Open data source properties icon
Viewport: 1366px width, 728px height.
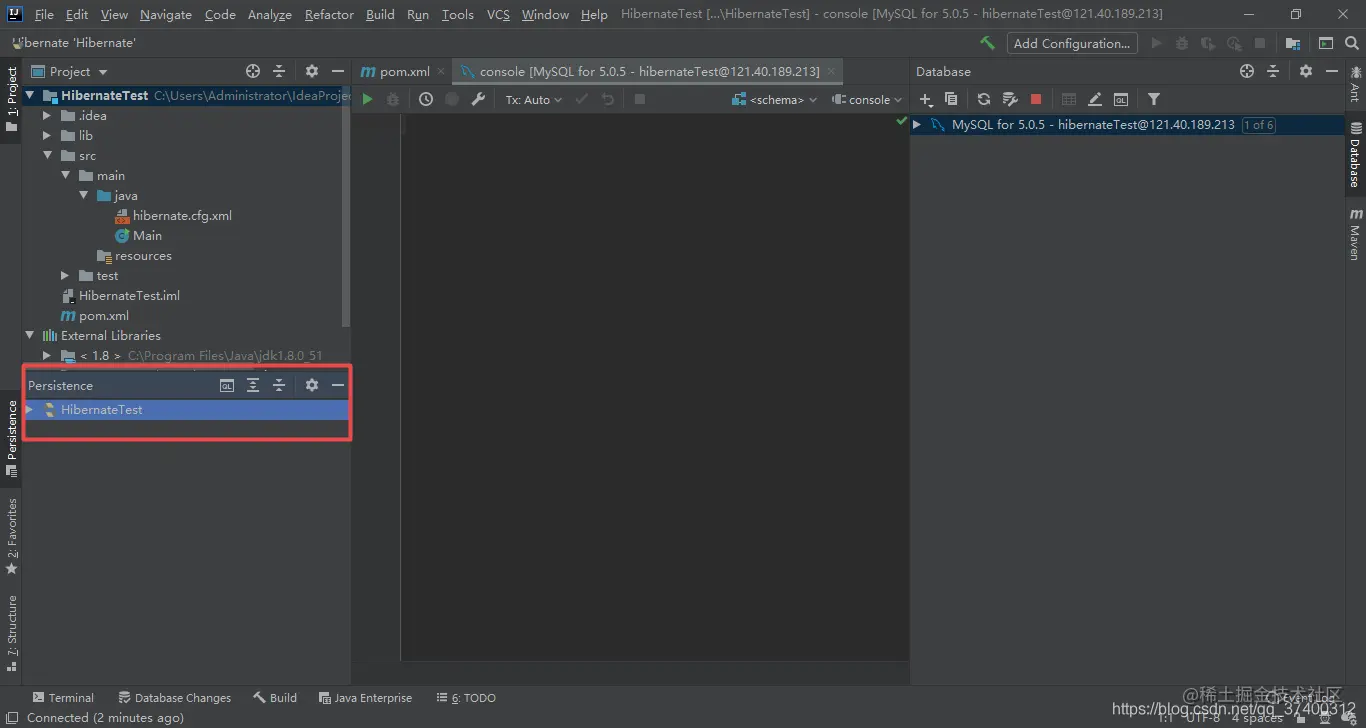(x=1010, y=99)
